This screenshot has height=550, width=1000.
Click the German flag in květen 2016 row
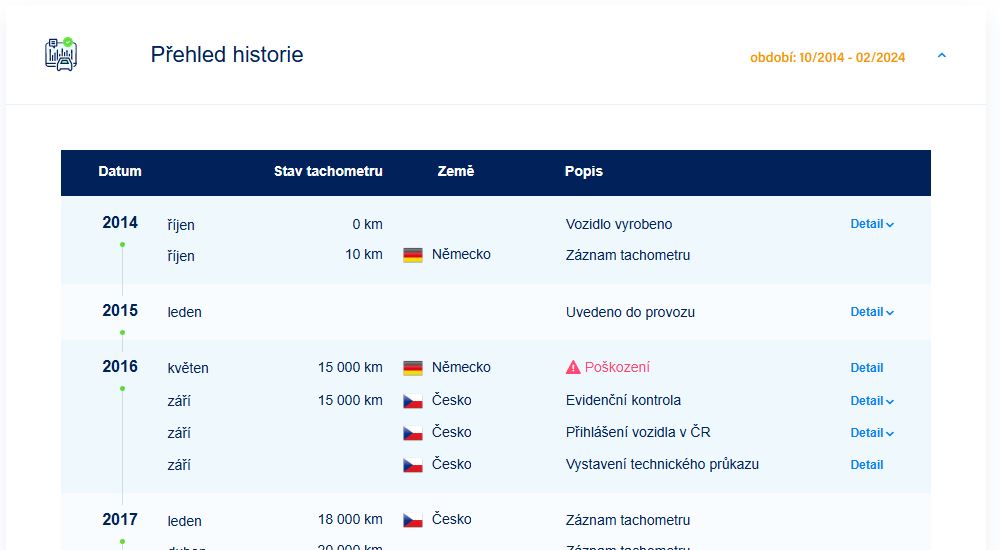413,368
